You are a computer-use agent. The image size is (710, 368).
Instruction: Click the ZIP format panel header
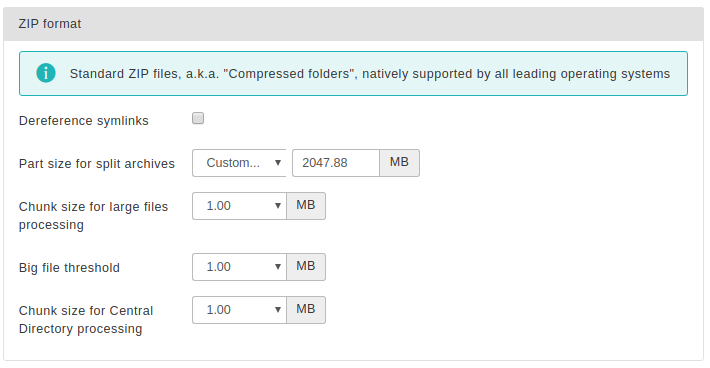(353, 24)
